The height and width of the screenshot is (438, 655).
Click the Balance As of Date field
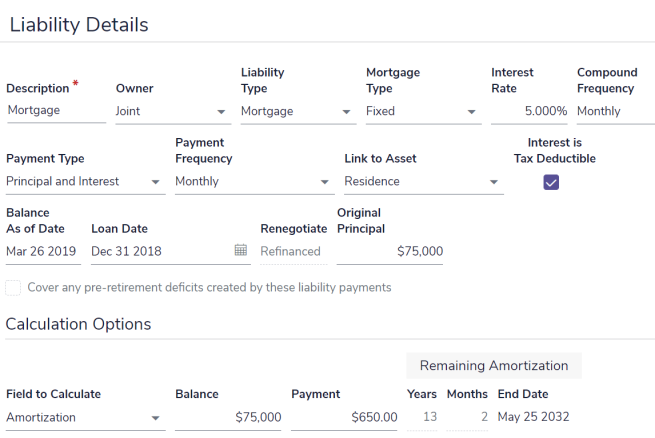pyautogui.click(x=43, y=252)
